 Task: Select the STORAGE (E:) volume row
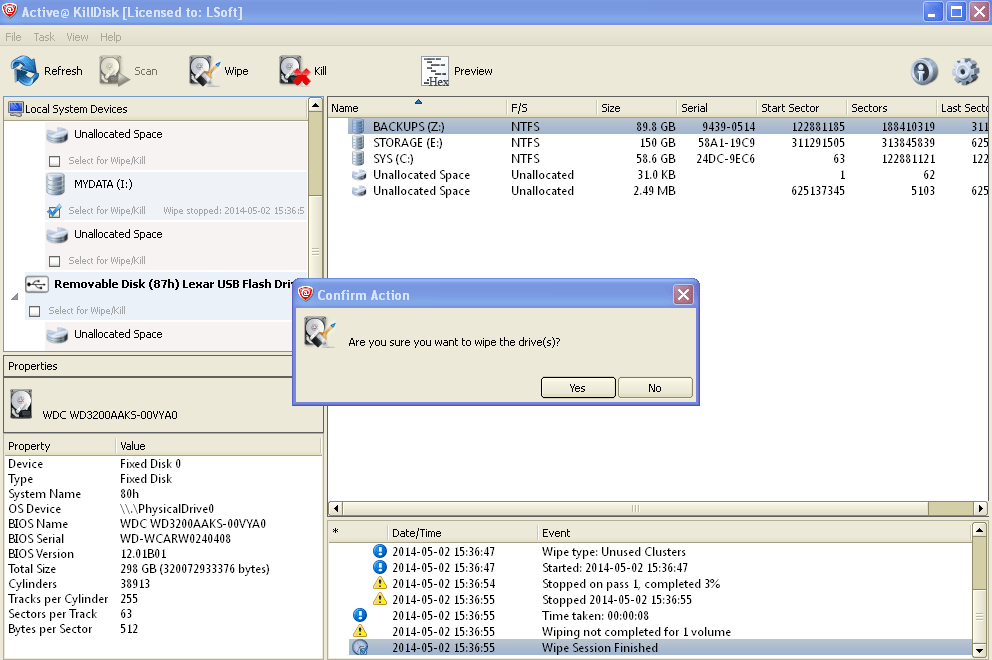point(407,143)
